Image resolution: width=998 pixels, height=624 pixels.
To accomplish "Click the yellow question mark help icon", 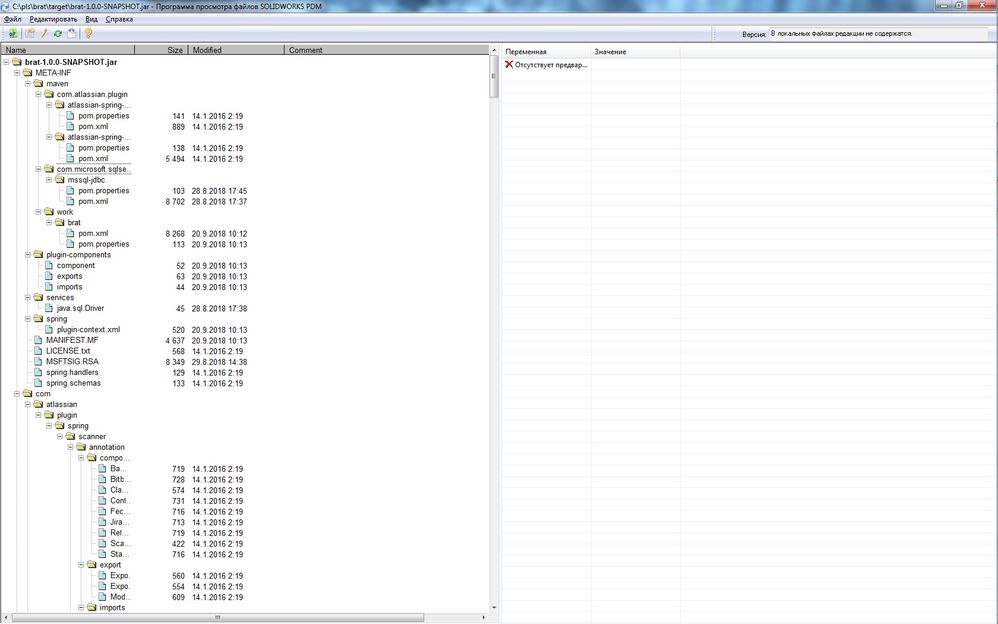I will 88,34.
